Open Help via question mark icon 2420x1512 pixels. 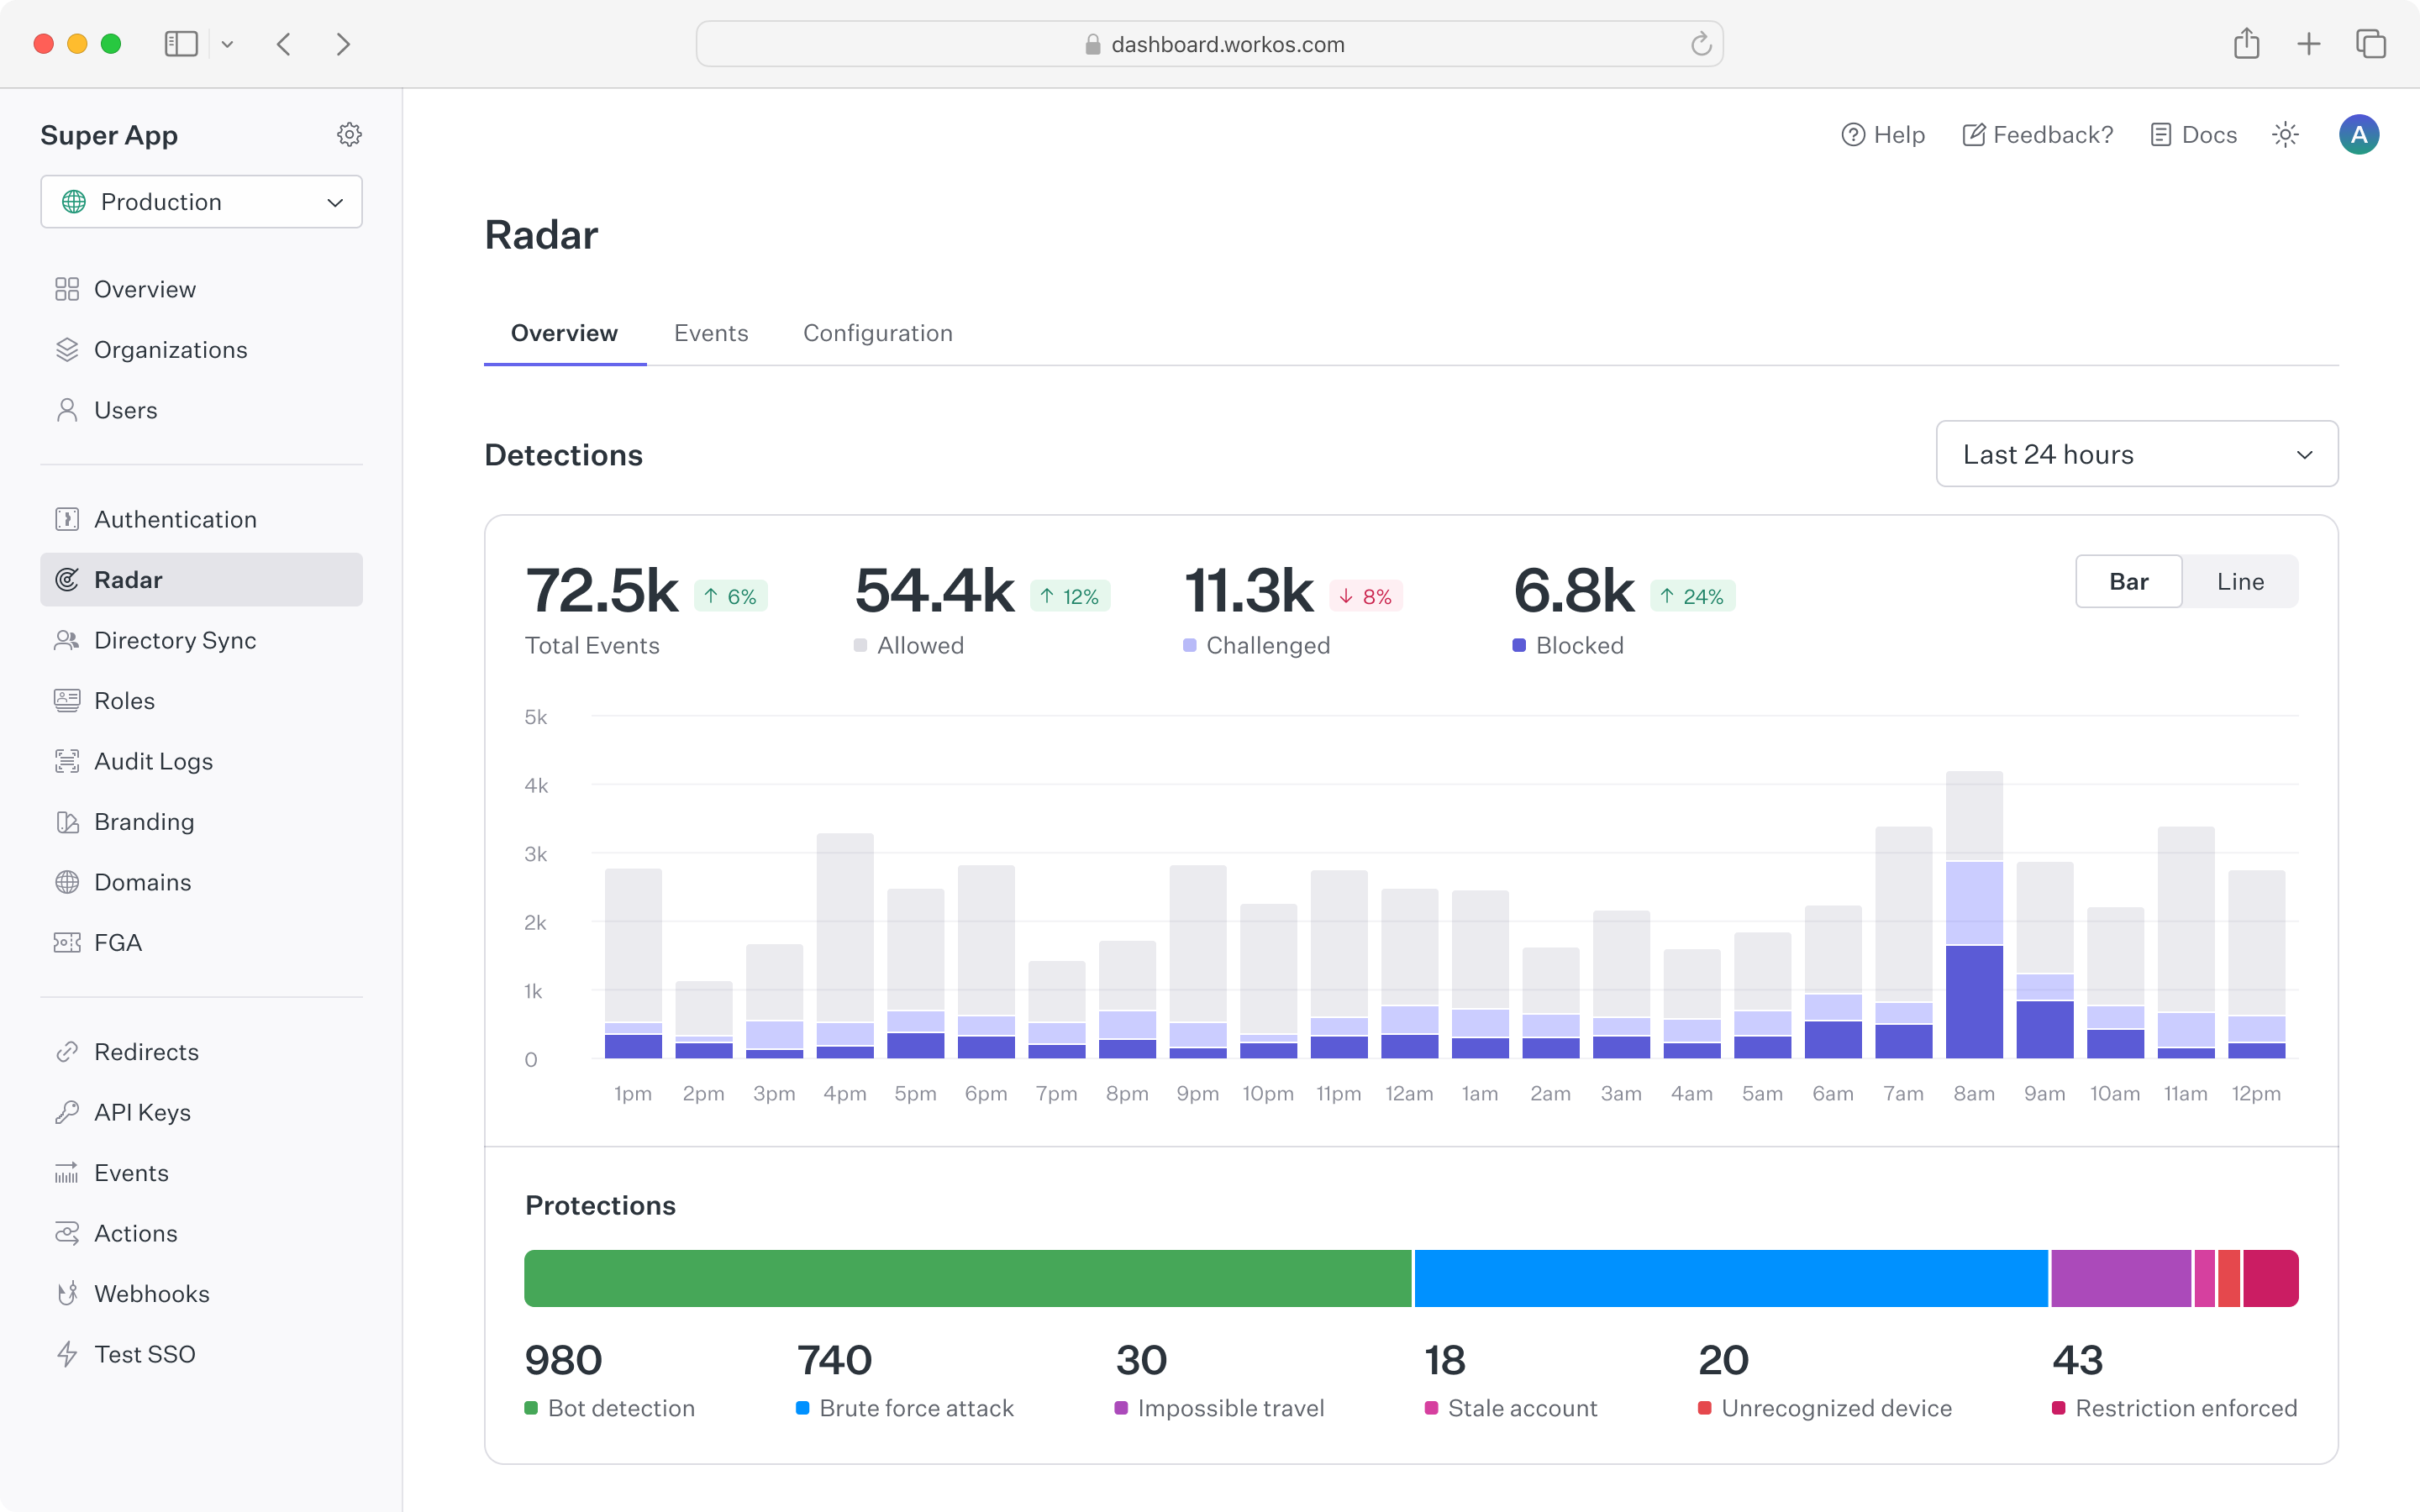tap(1852, 135)
